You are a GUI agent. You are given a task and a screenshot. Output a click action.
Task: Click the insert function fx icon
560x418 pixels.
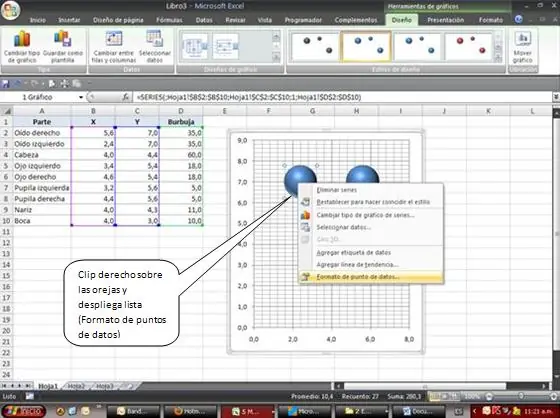[x=125, y=97]
